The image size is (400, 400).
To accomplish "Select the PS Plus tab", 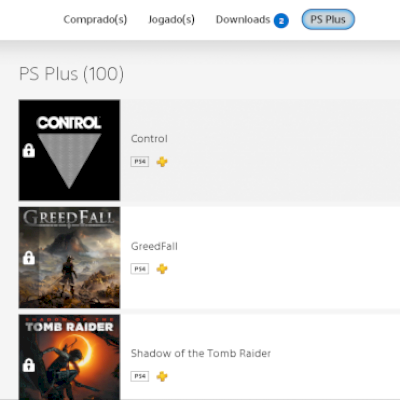I will pyautogui.click(x=328, y=19).
